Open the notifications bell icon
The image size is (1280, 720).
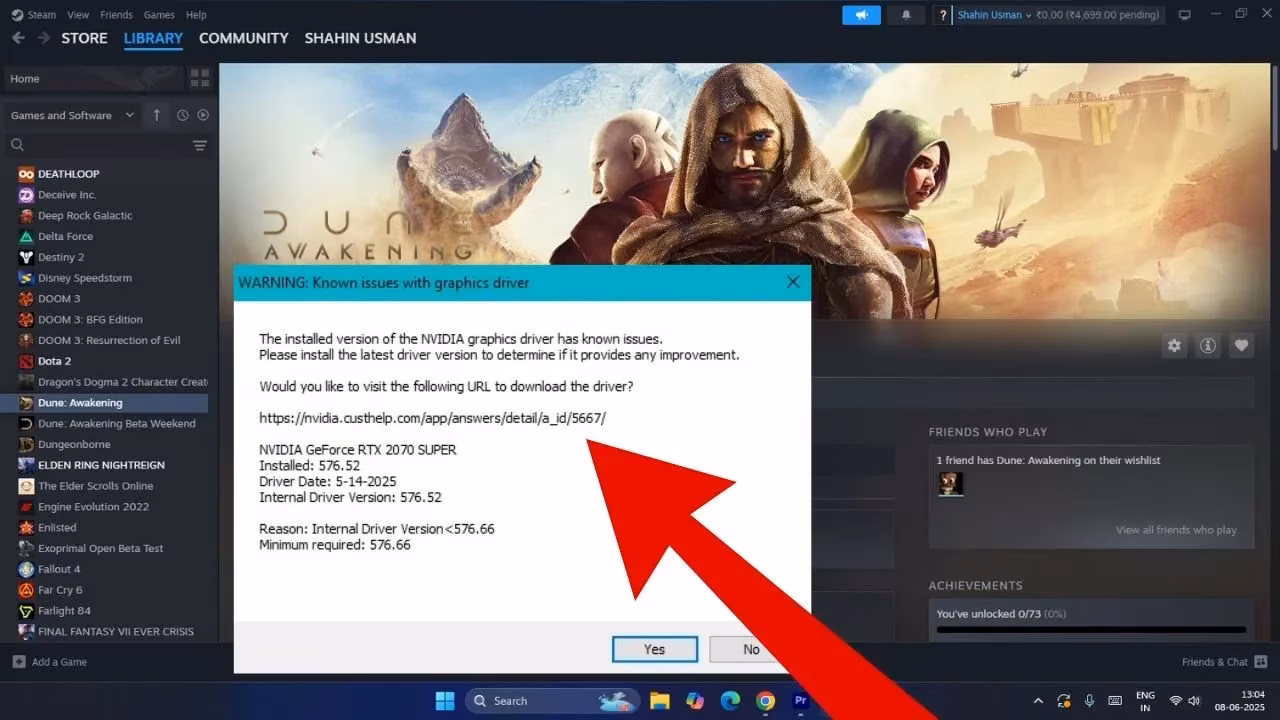[906, 14]
